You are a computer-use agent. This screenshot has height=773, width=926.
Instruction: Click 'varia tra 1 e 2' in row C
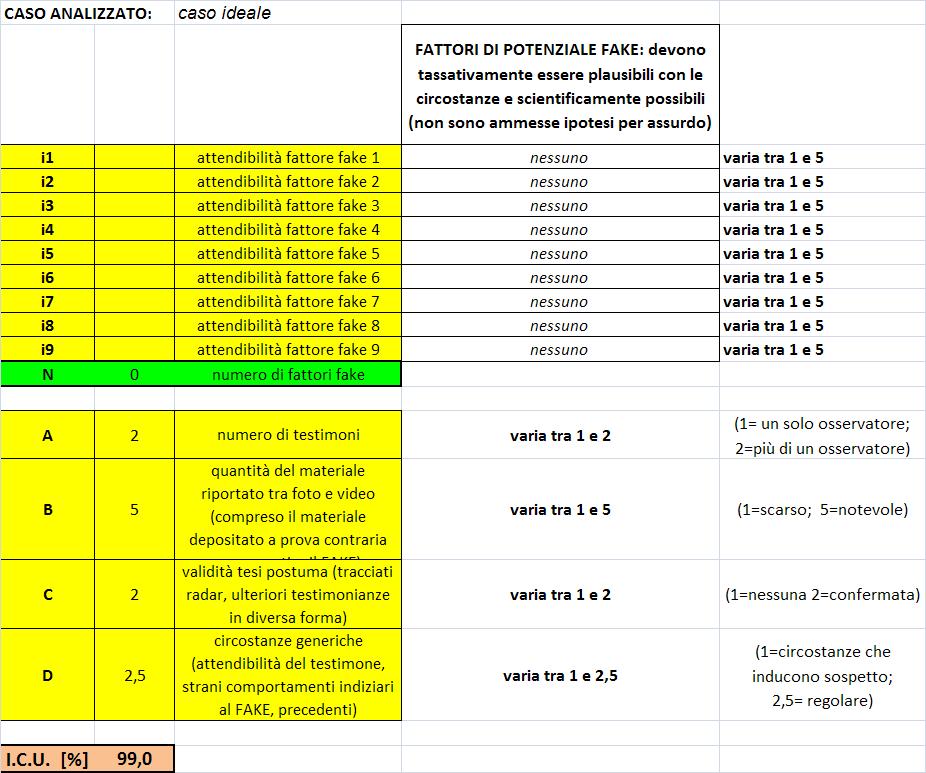[560, 595]
